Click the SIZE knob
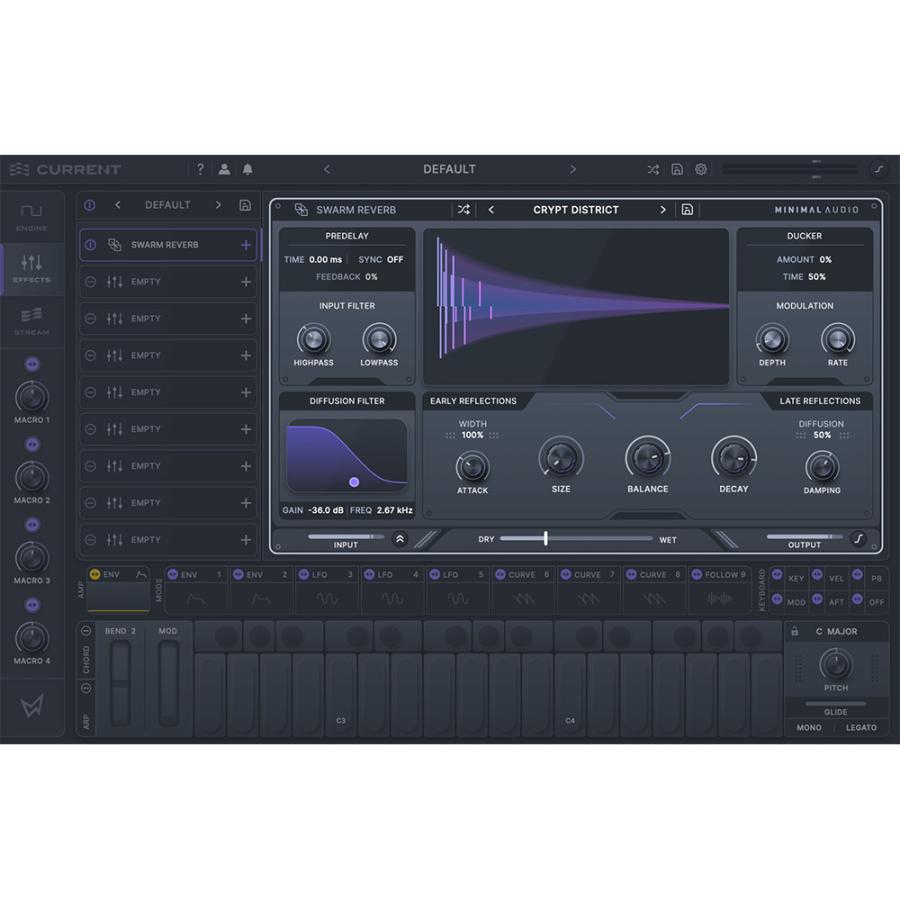This screenshot has width=900, height=900. point(561,458)
